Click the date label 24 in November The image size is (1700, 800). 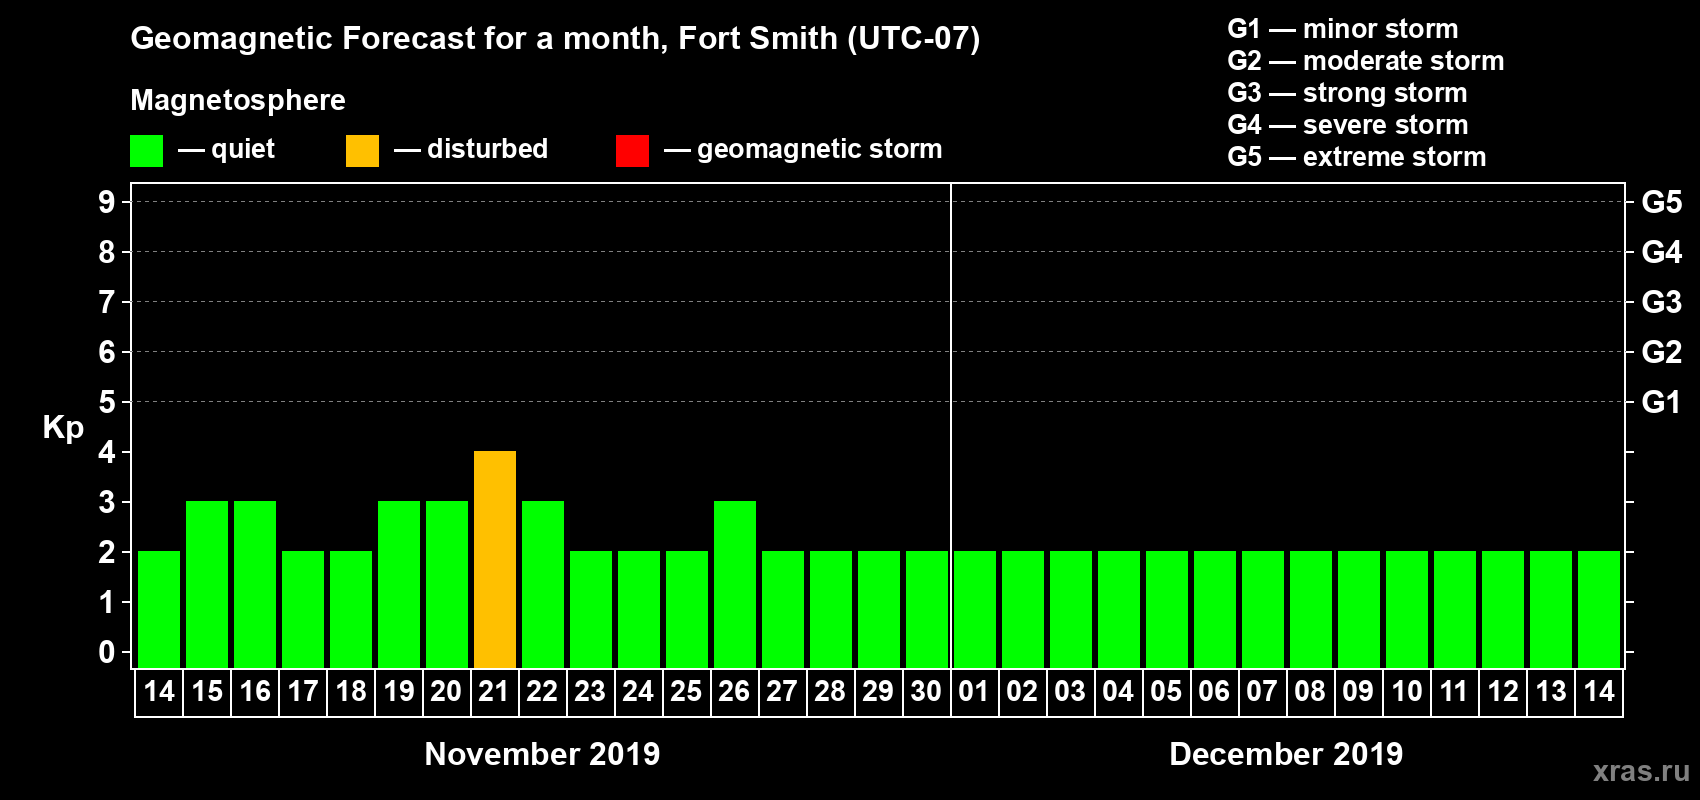coord(638,692)
